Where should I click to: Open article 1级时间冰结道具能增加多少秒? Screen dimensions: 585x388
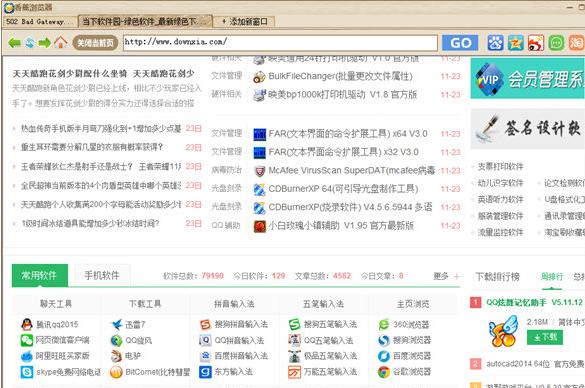(x=90, y=223)
